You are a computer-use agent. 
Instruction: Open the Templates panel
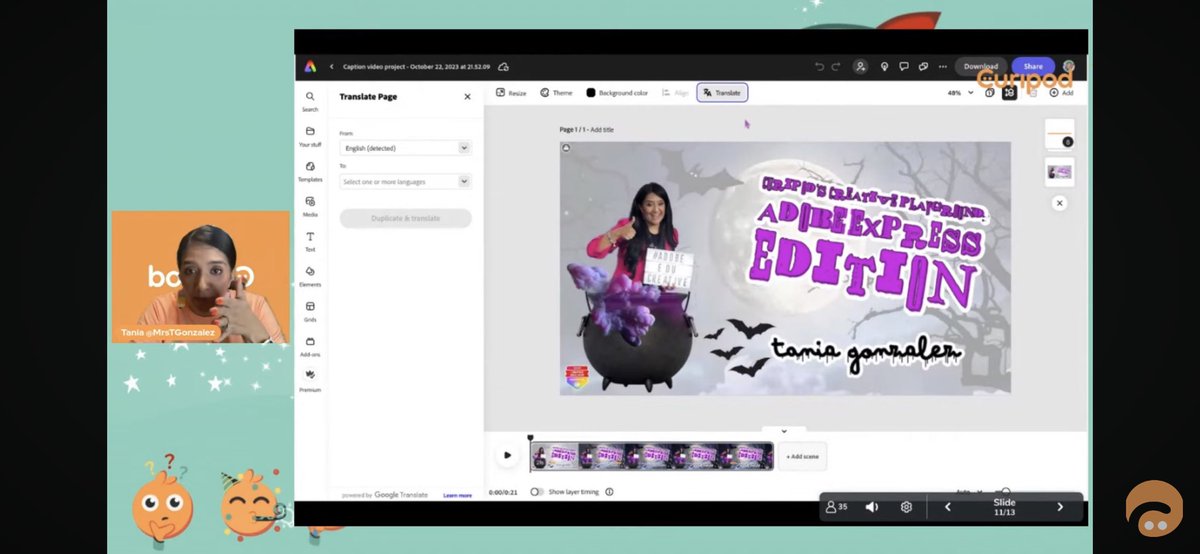(310, 171)
